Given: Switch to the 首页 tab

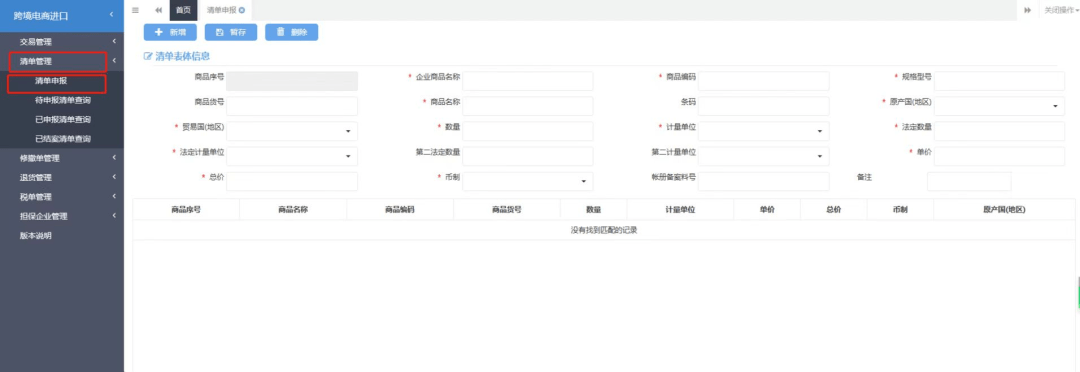Looking at the screenshot, I should 183,10.
